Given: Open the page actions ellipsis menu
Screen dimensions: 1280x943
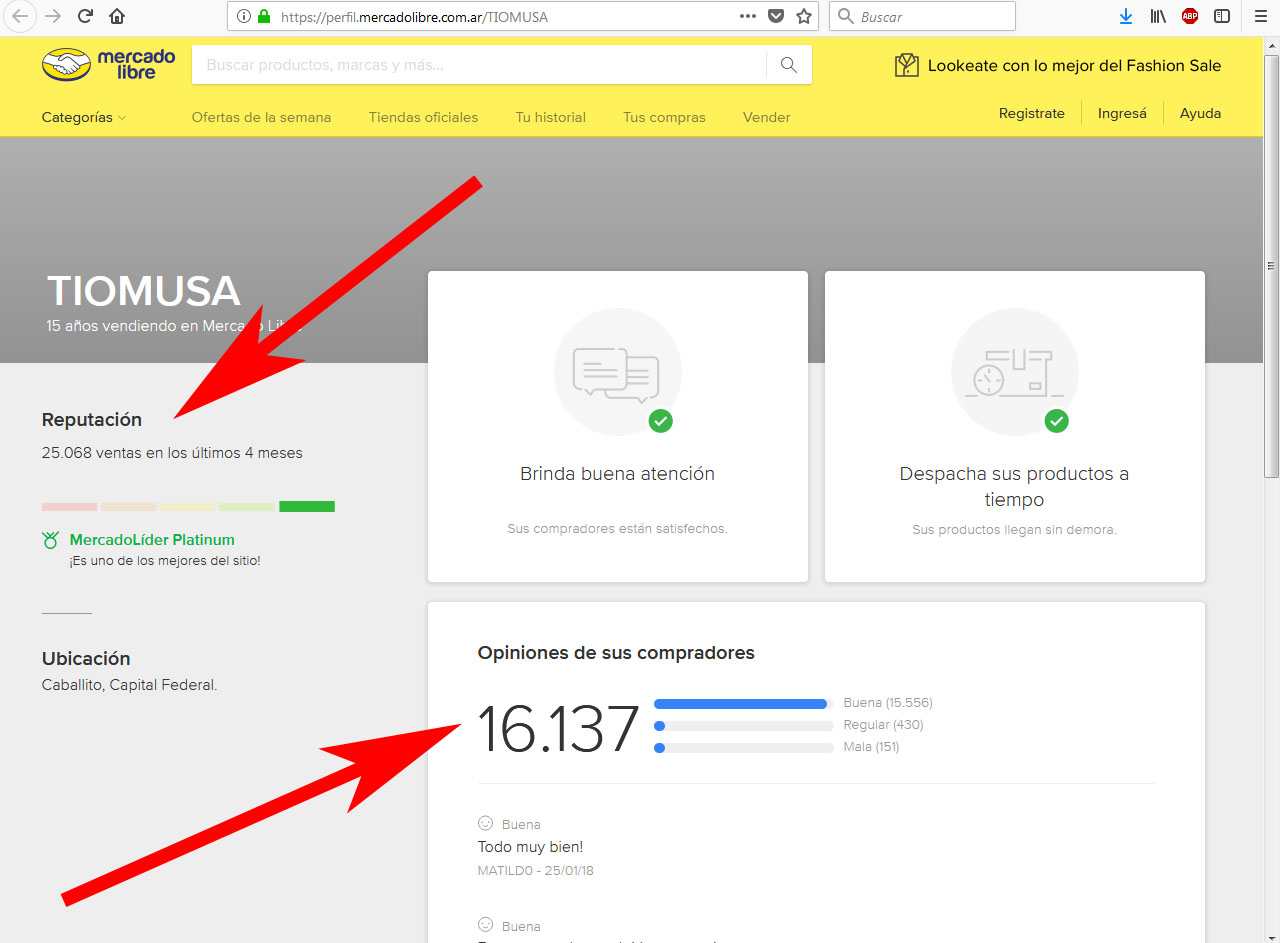Looking at the screenshot, I should (x=749, y=16).
